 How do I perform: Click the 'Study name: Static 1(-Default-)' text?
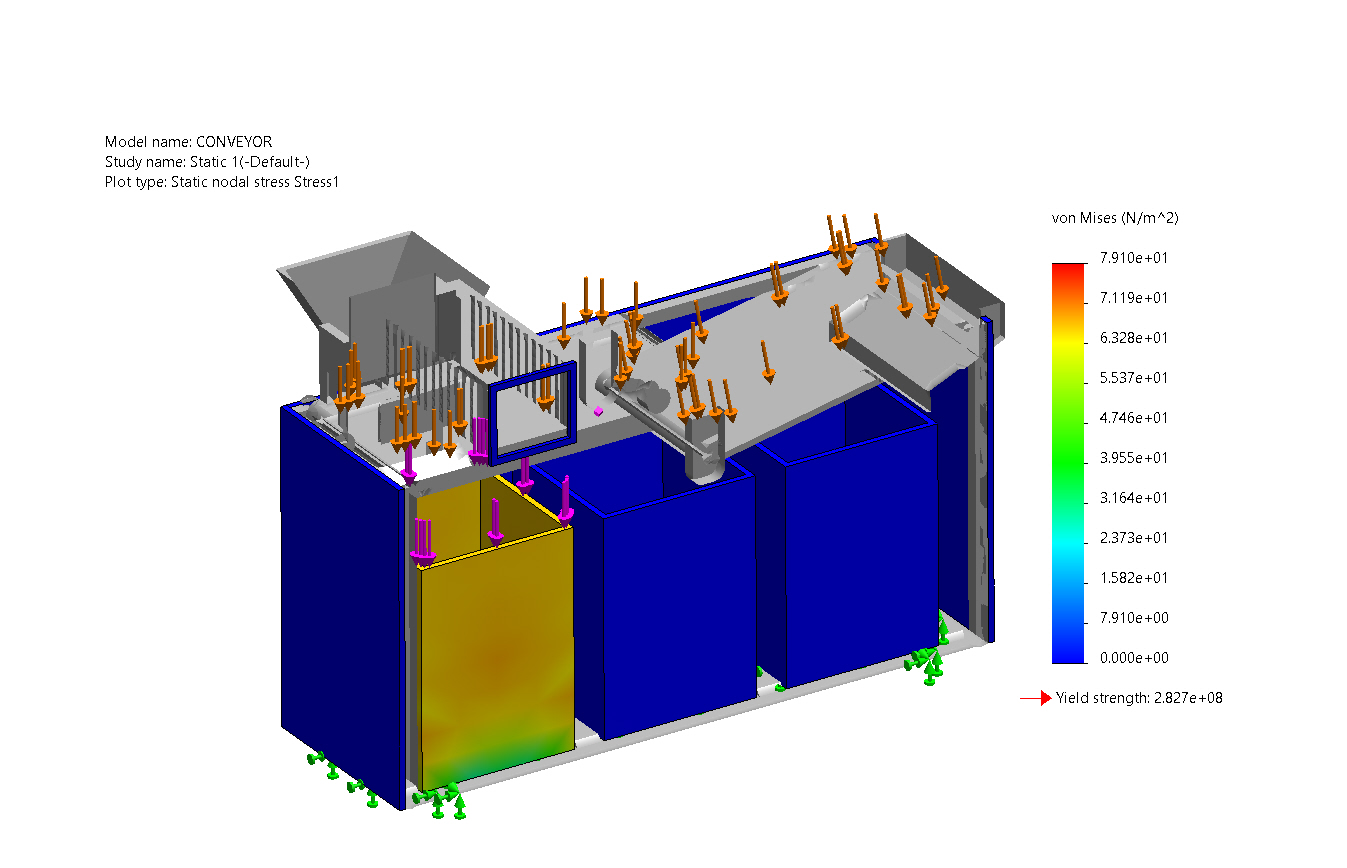207,162
